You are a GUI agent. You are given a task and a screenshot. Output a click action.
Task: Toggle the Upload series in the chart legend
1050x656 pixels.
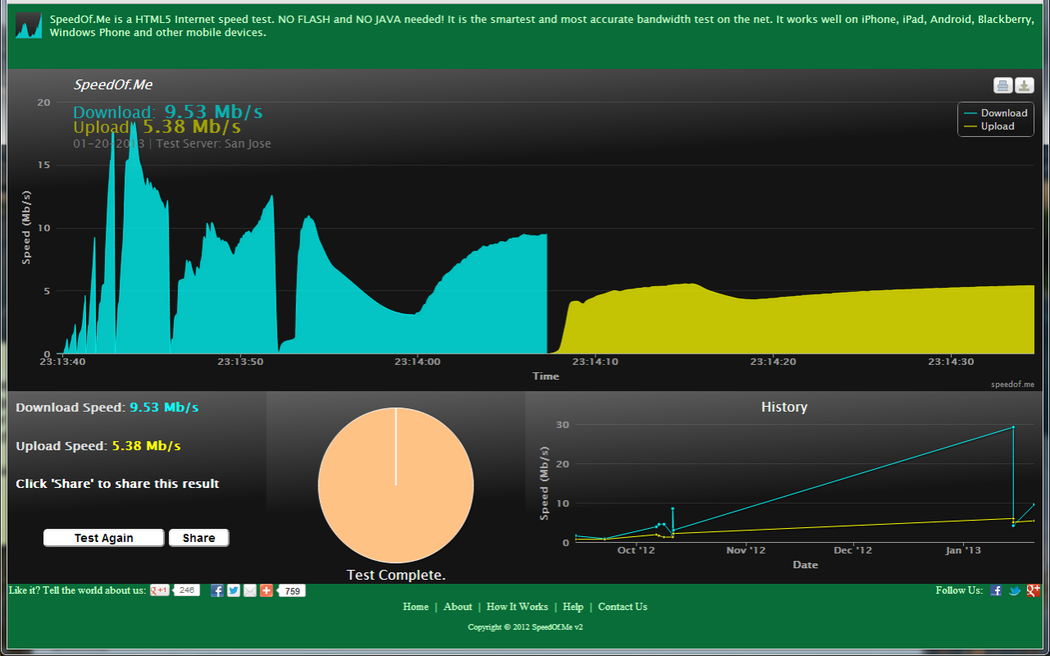[997, 126]
